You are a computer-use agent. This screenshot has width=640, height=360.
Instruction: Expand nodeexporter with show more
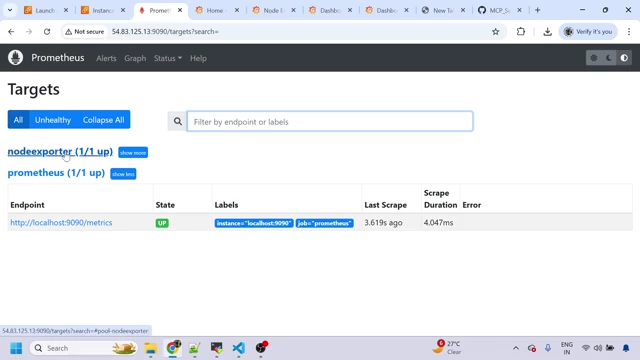133,153
